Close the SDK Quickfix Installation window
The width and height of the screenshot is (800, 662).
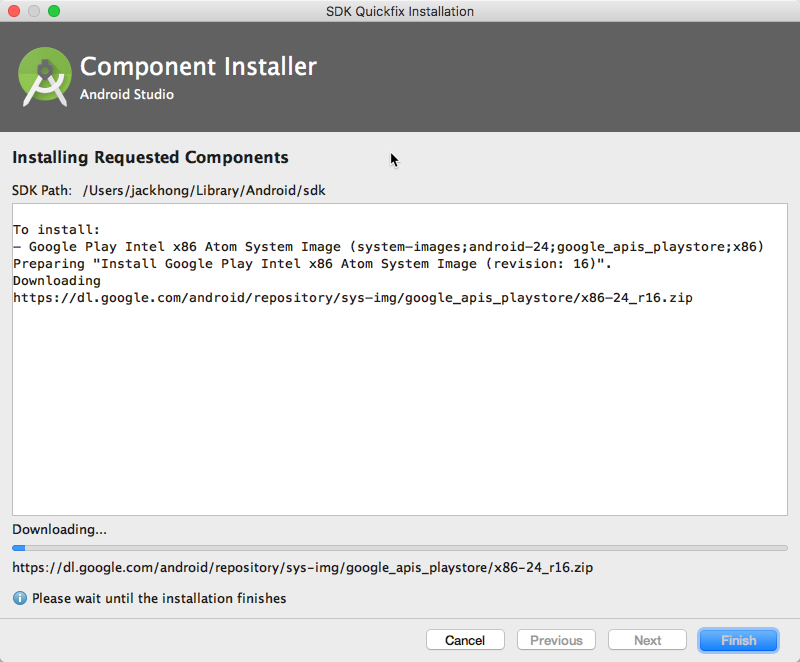[14, 11]
